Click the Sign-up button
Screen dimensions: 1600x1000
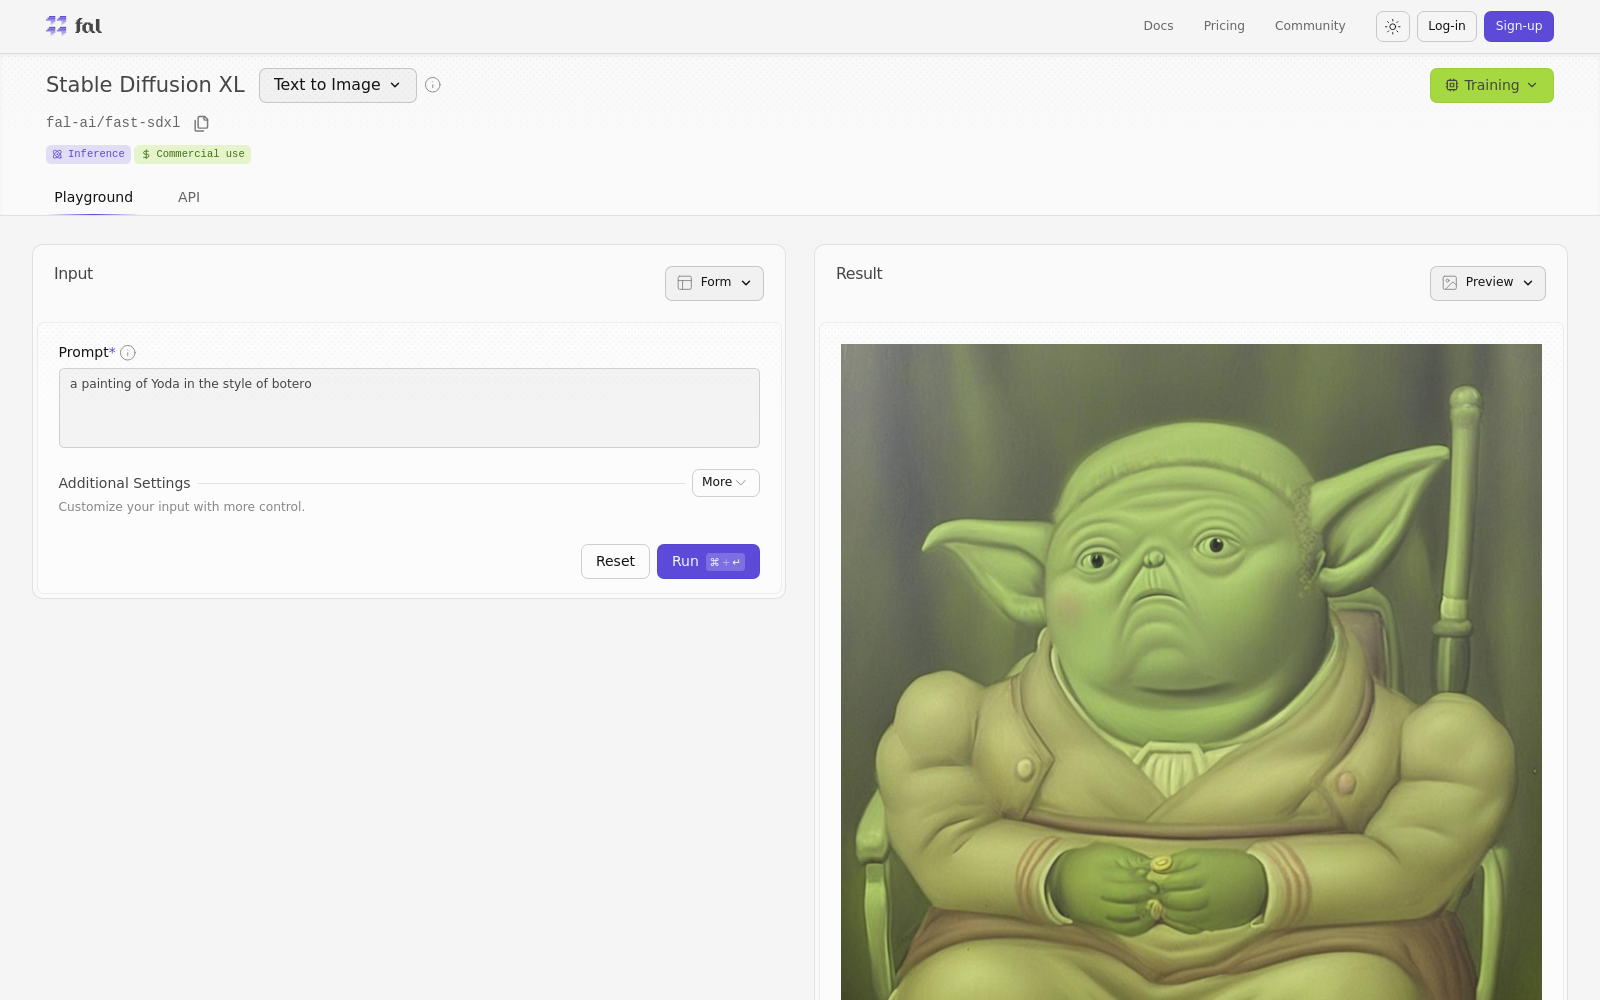click(x=1518, y=26)
